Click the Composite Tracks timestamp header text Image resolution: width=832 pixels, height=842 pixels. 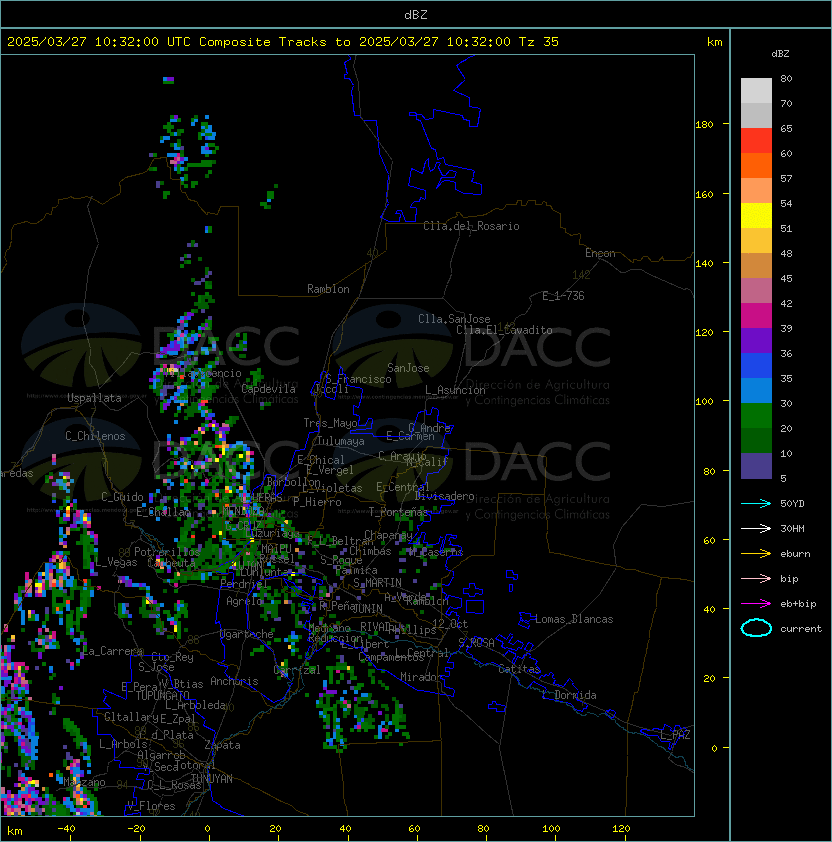(283, 42)
